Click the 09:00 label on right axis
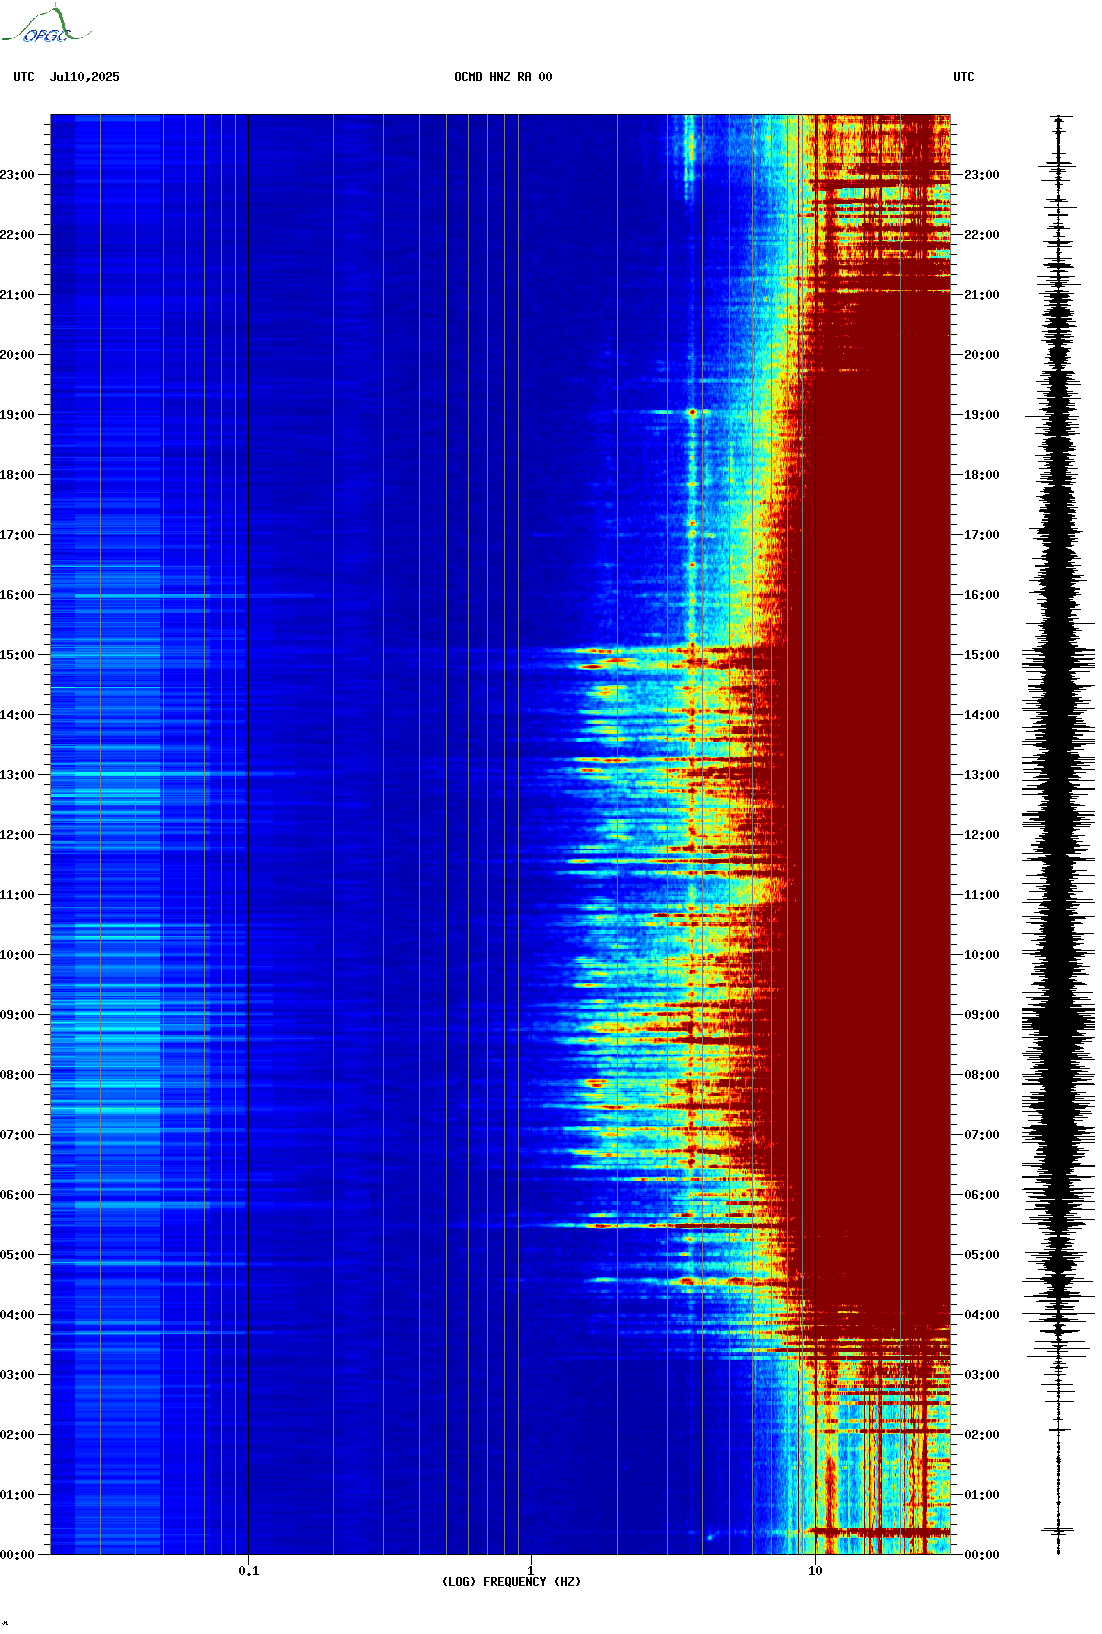This screenshot has width=1102, height=1634. click(982, 1015)
